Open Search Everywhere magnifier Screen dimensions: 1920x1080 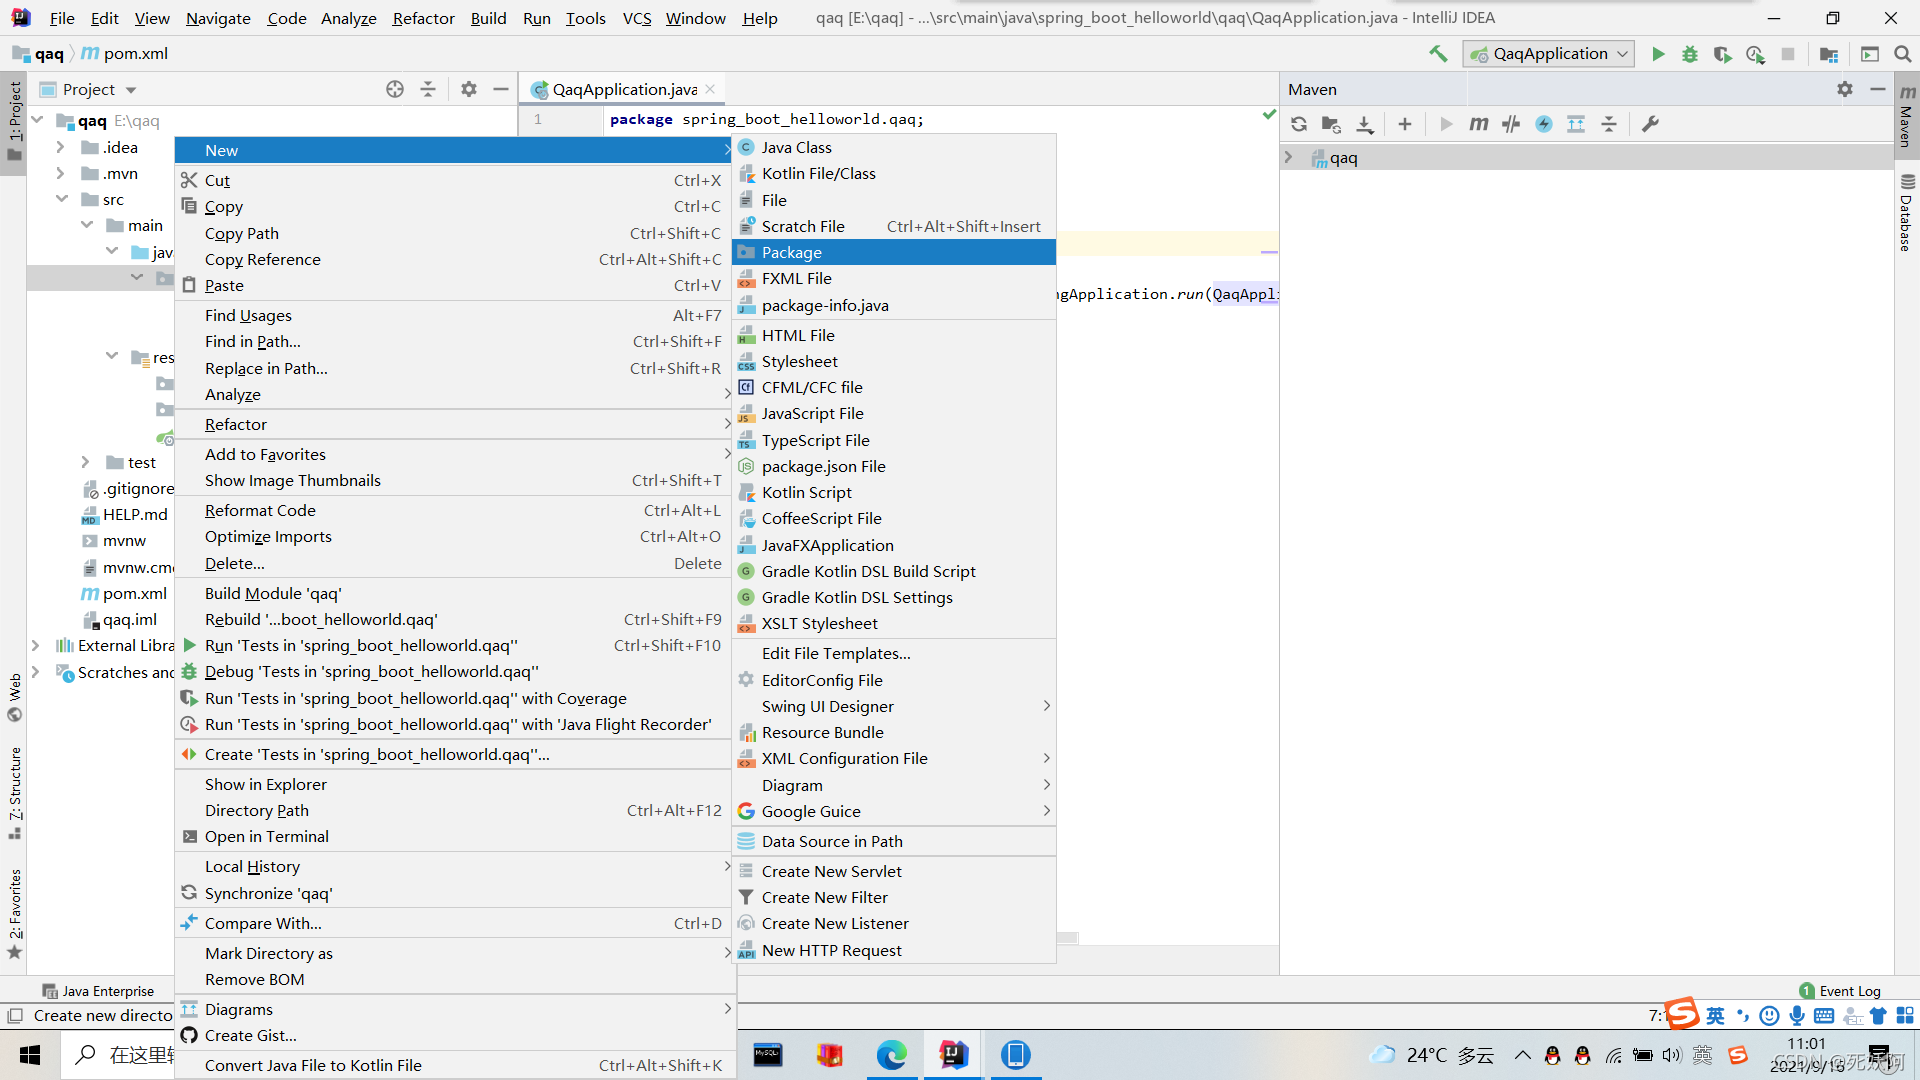tap(1904, 54)
